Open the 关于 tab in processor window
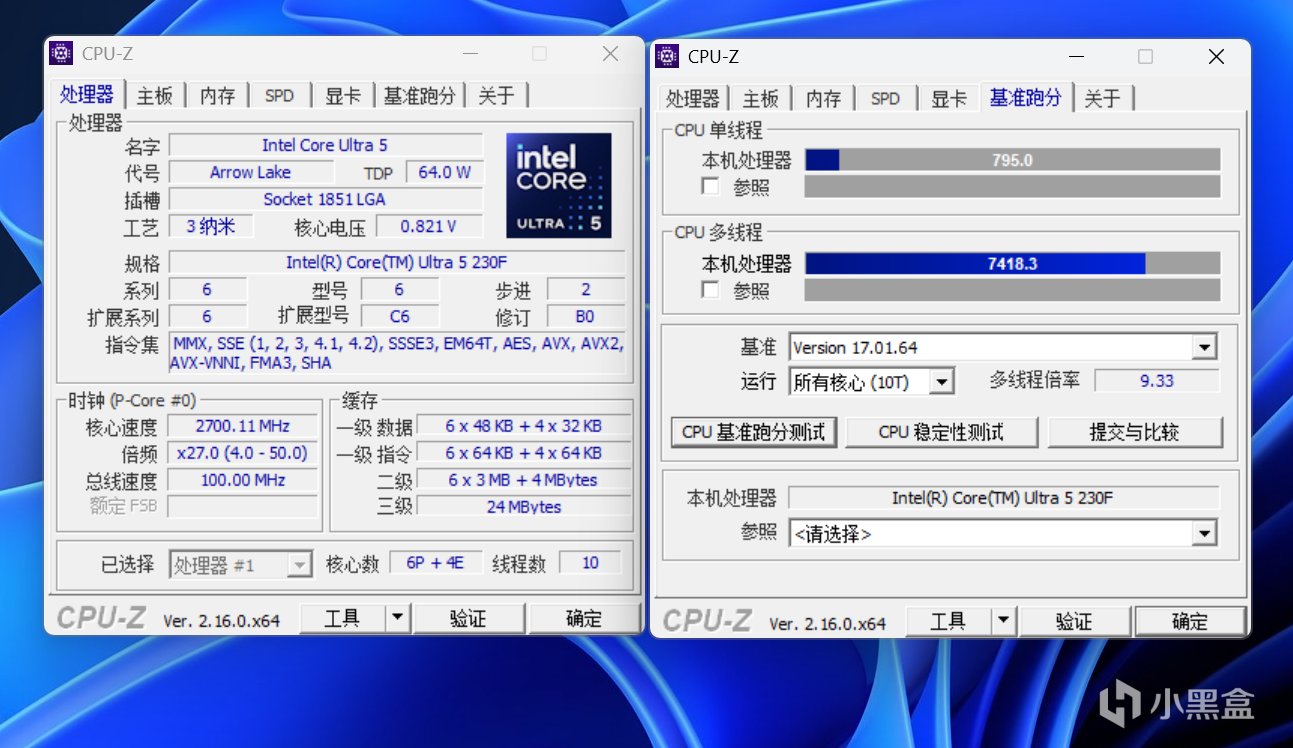The width and height of the screenshot is (1293, 748). (496, 95)
